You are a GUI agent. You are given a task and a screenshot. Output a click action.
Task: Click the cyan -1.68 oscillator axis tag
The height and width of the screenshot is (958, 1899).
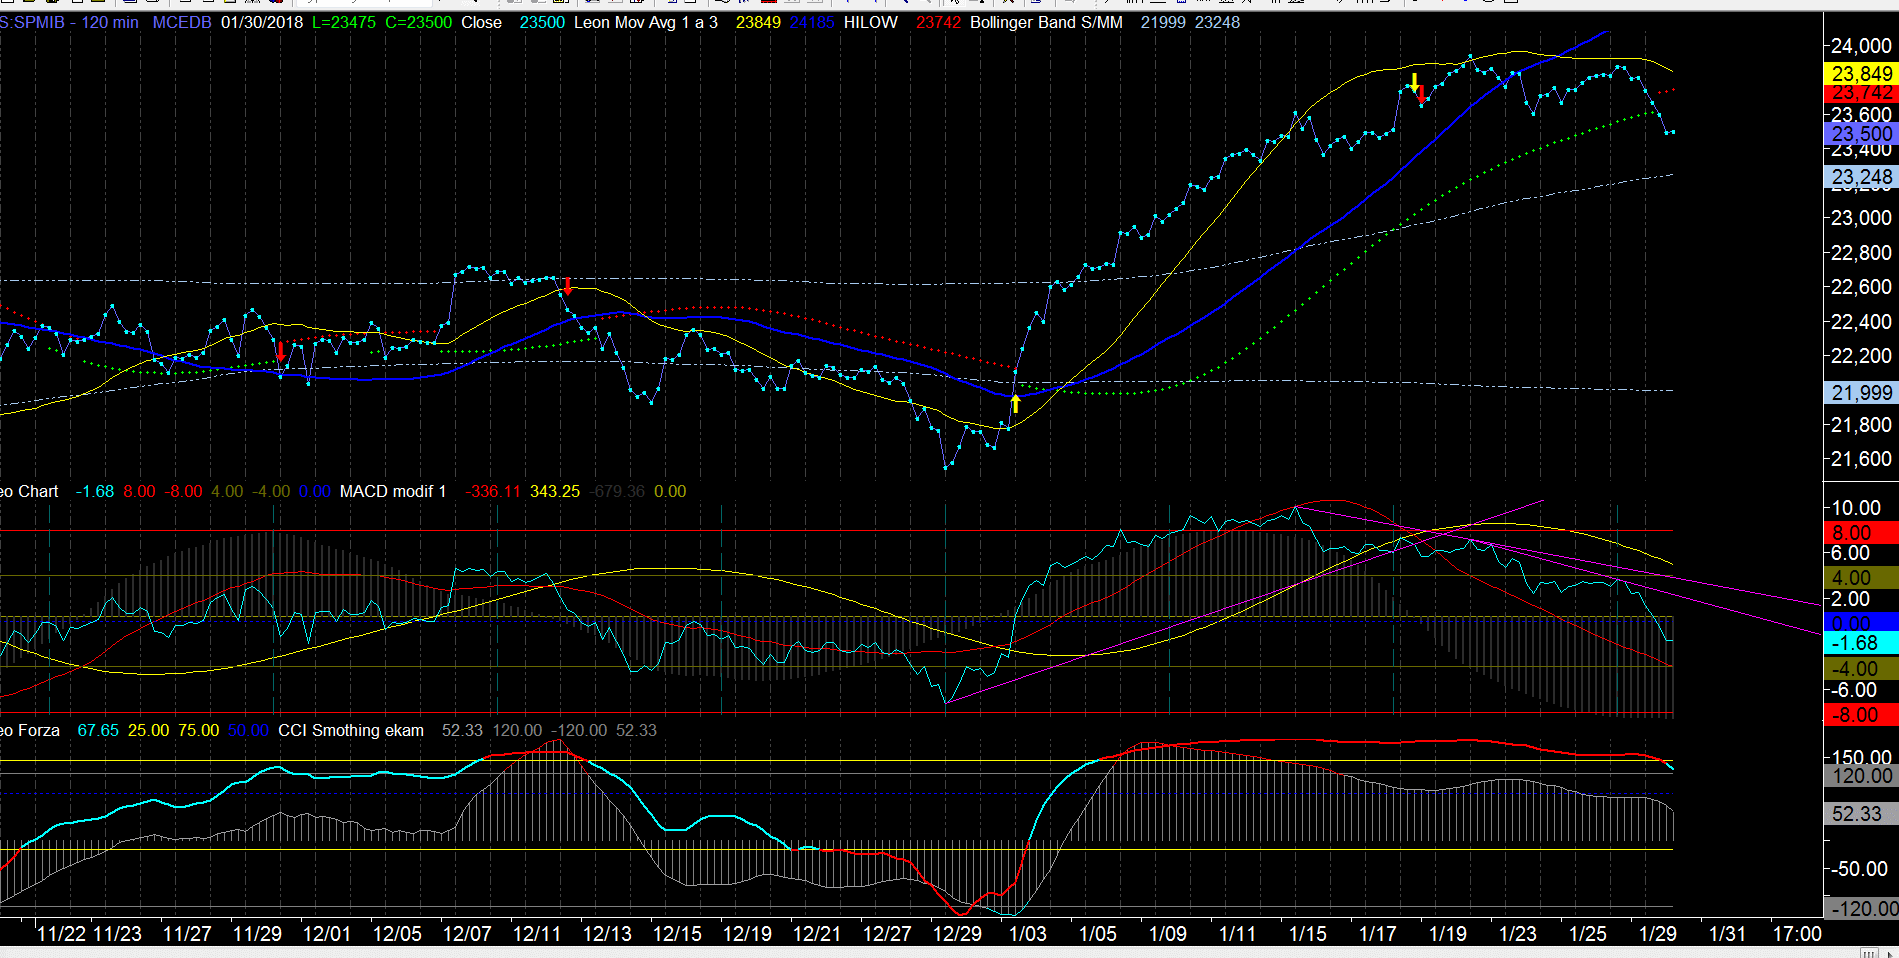tap(1861, 643)
